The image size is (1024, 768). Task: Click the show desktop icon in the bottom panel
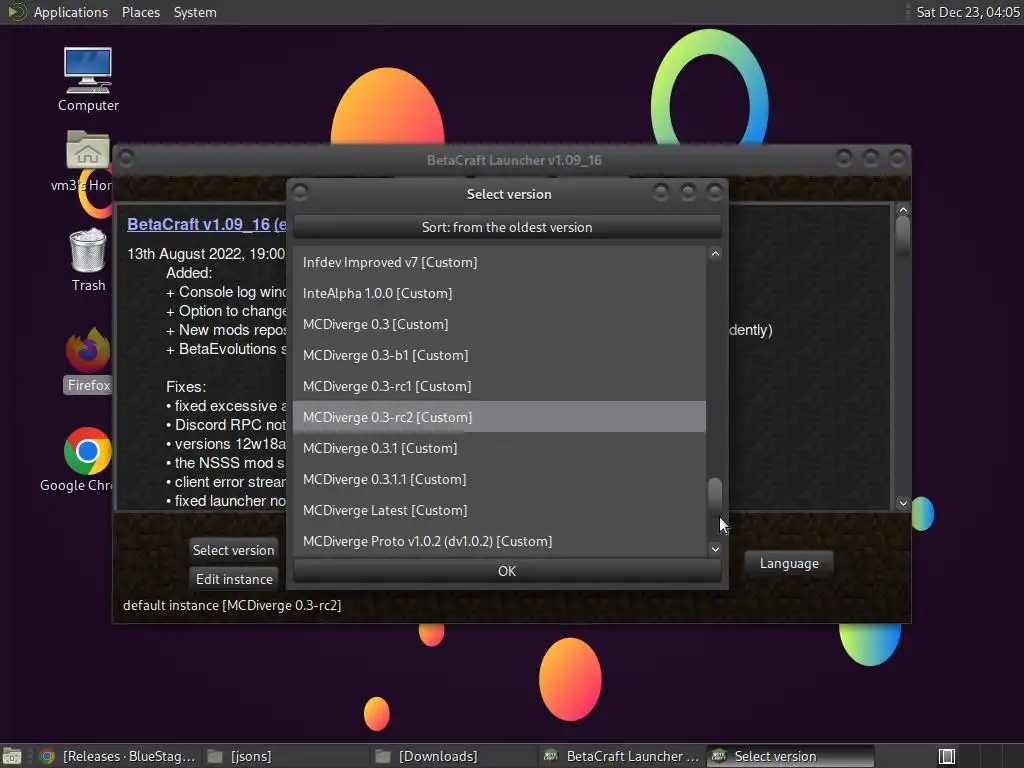click(x=12, y=756)
